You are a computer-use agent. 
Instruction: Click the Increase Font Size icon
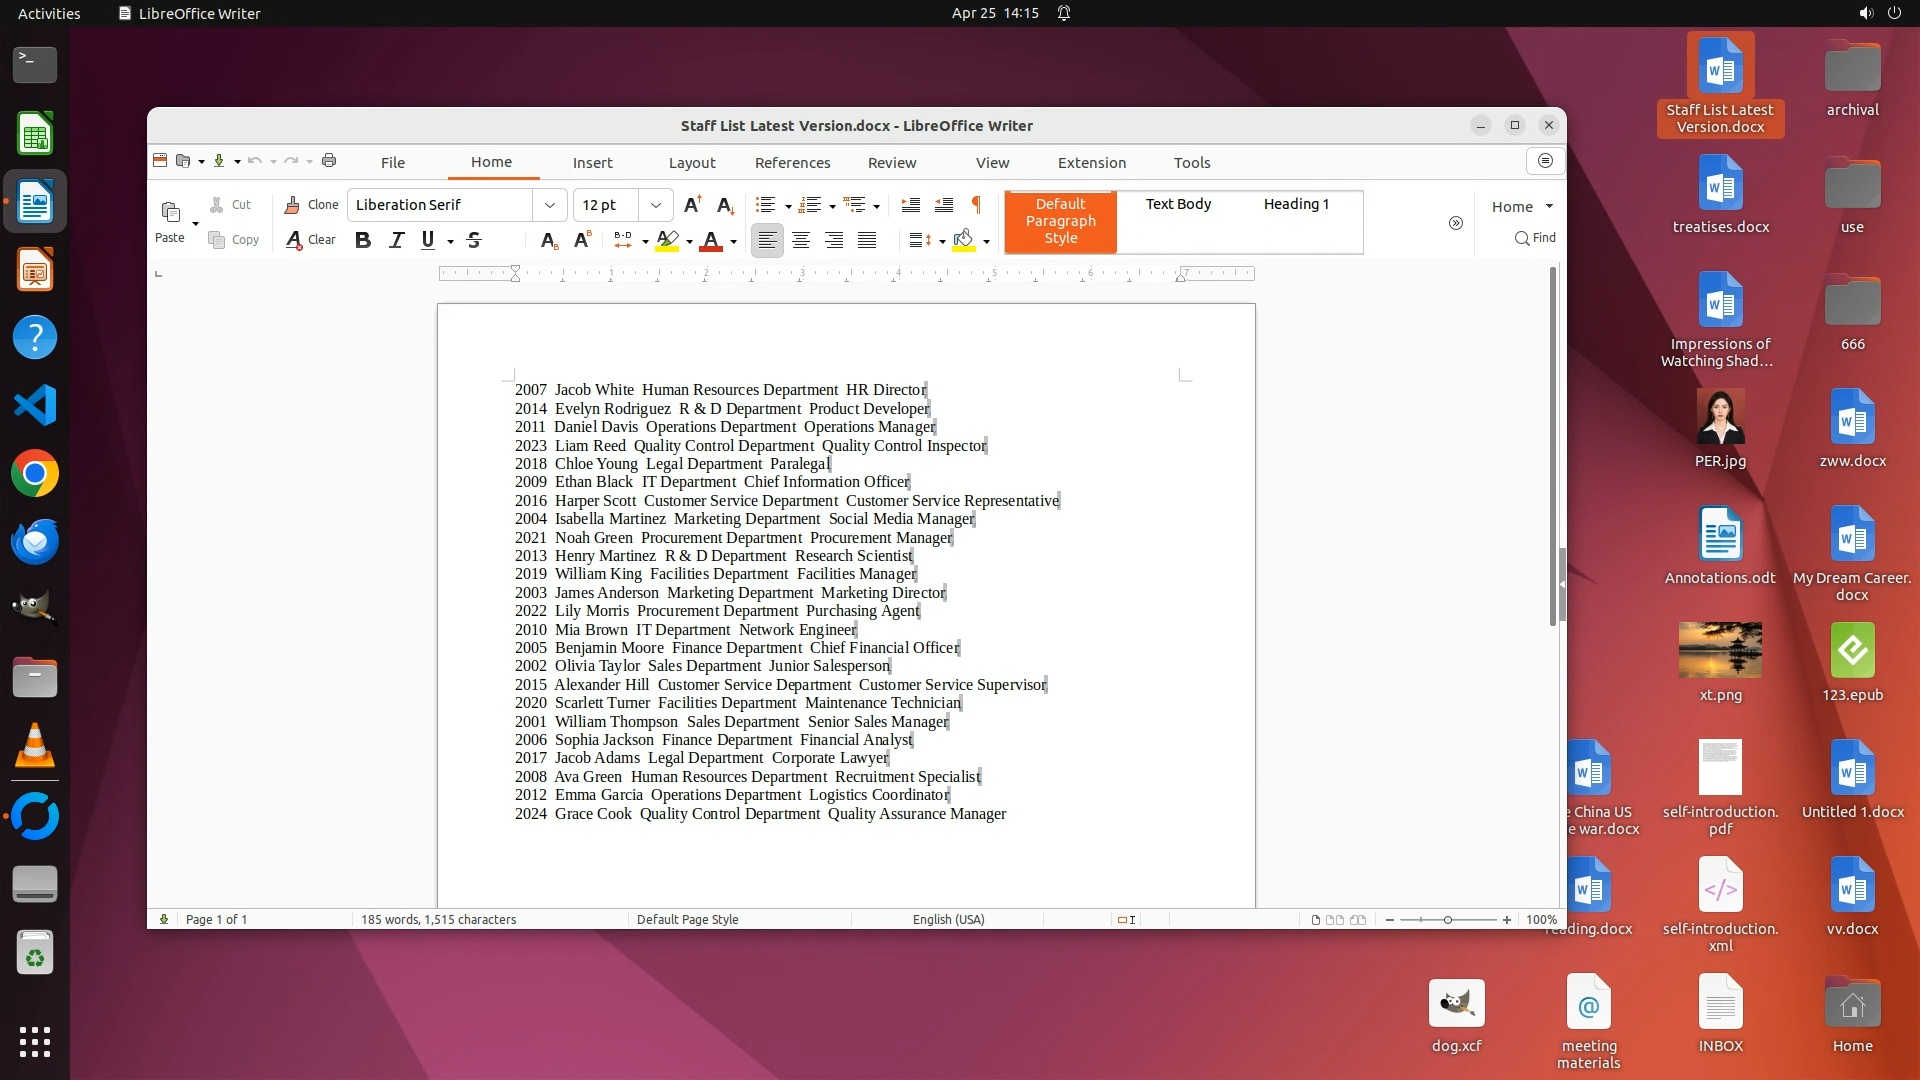(692, 205)
